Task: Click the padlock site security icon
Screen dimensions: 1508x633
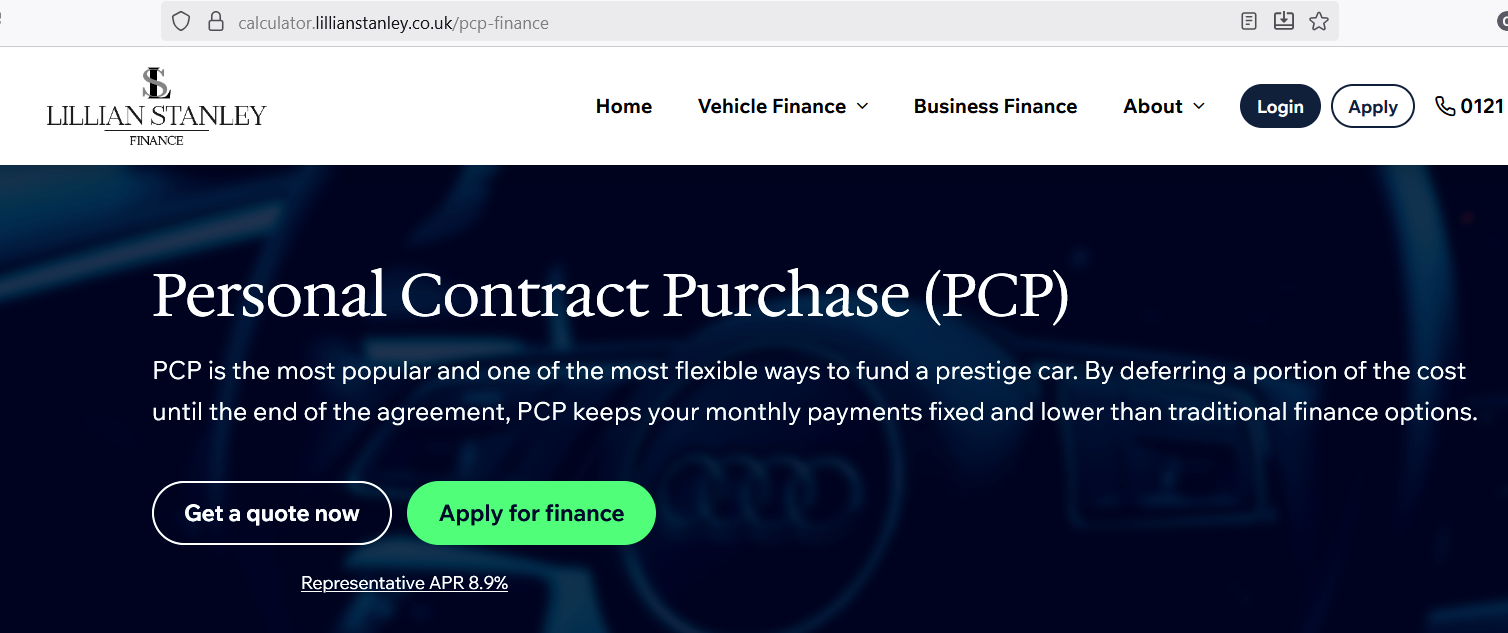Action: click(215, 22)
